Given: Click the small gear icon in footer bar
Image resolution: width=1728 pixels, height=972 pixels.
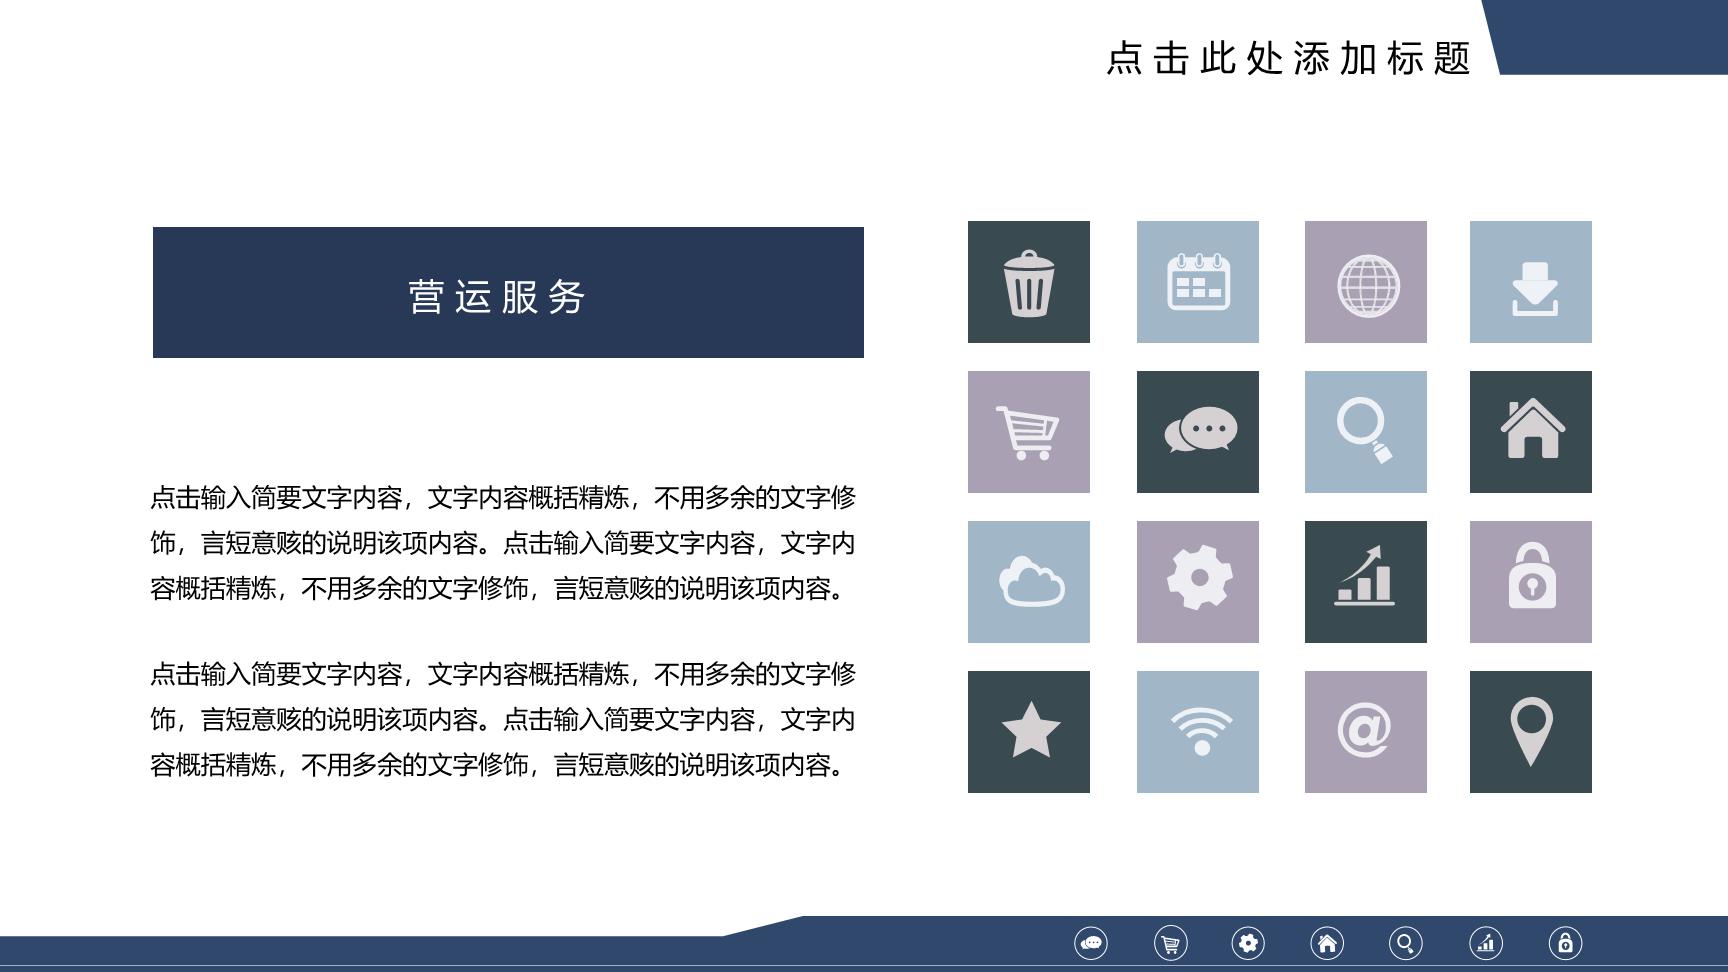Looking at the screenshot, I should 1248,943.
